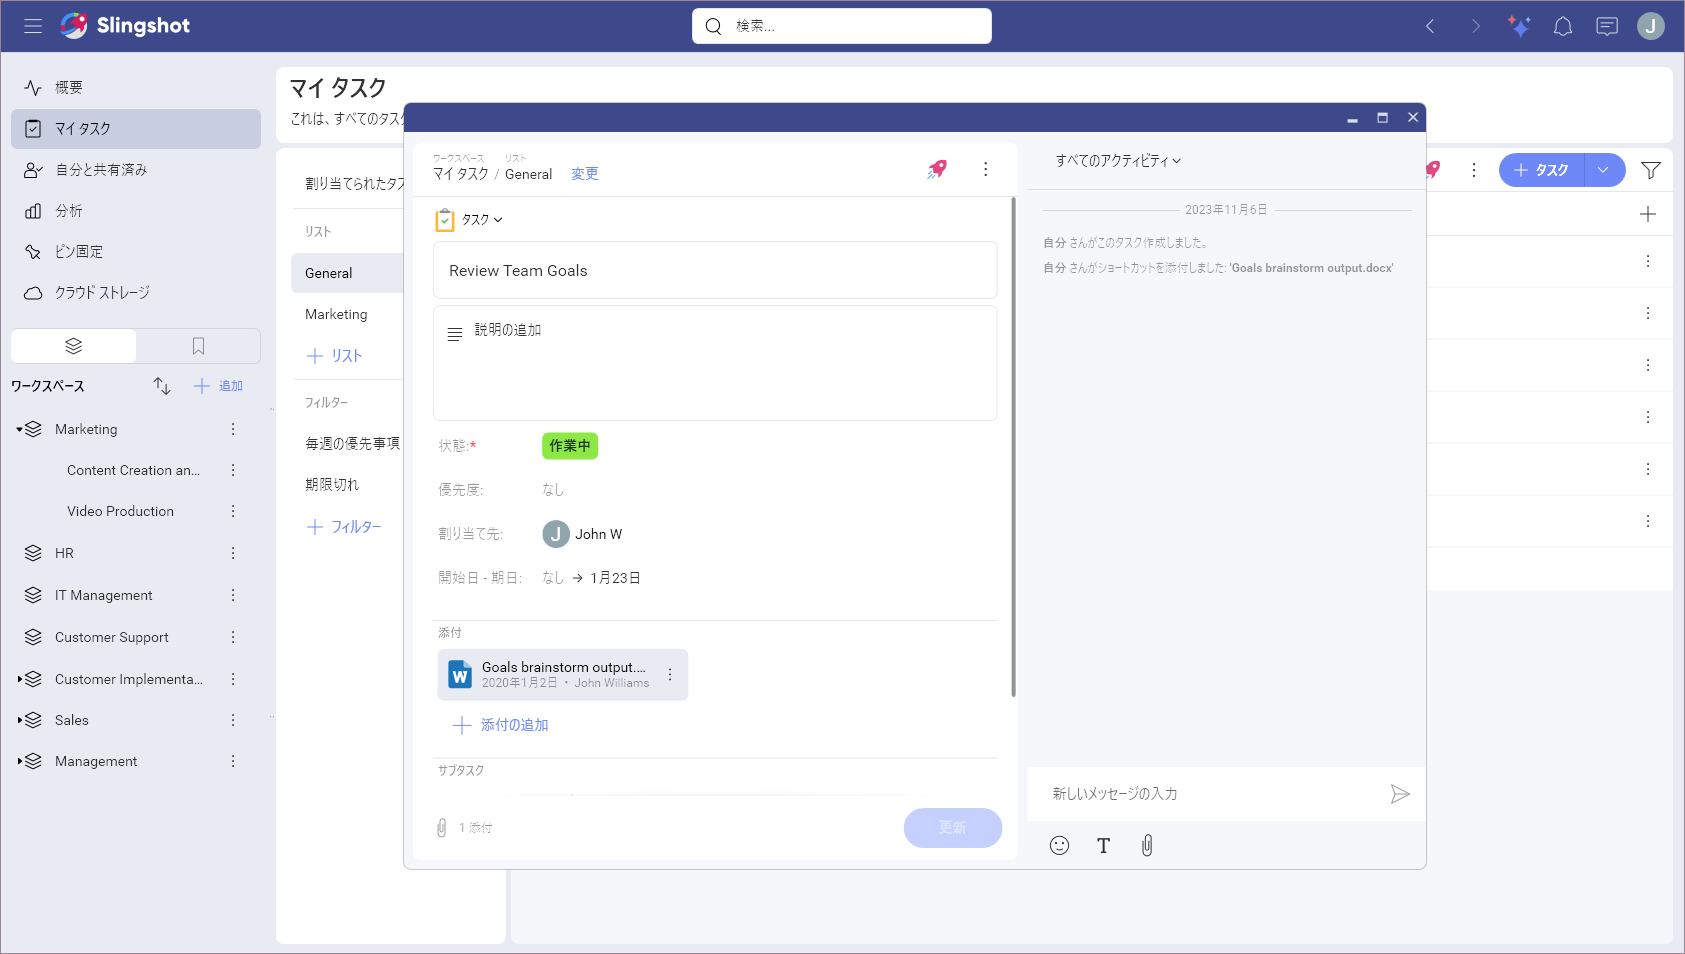Viewport: 1685px width, 954px height.
Task: Open text formatting T icon
Action: coord(1104,846)
